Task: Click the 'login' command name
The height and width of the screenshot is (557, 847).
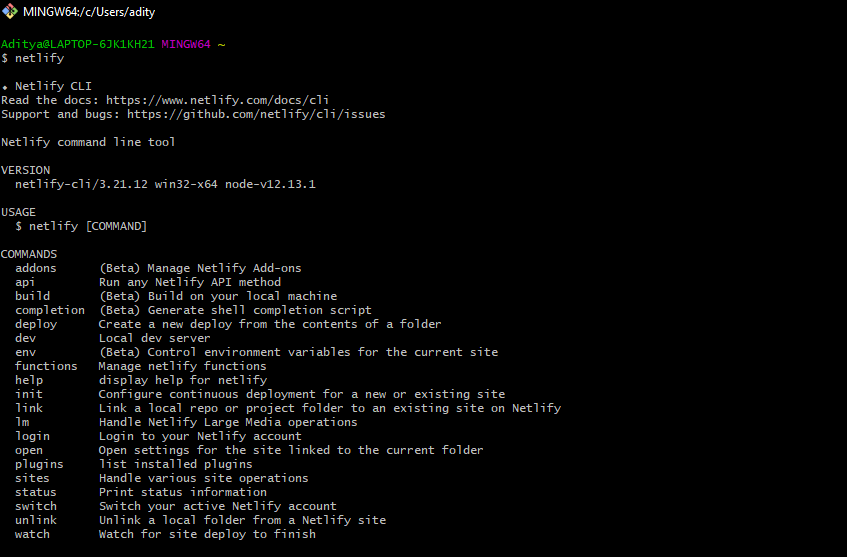Action: [32, 436]
